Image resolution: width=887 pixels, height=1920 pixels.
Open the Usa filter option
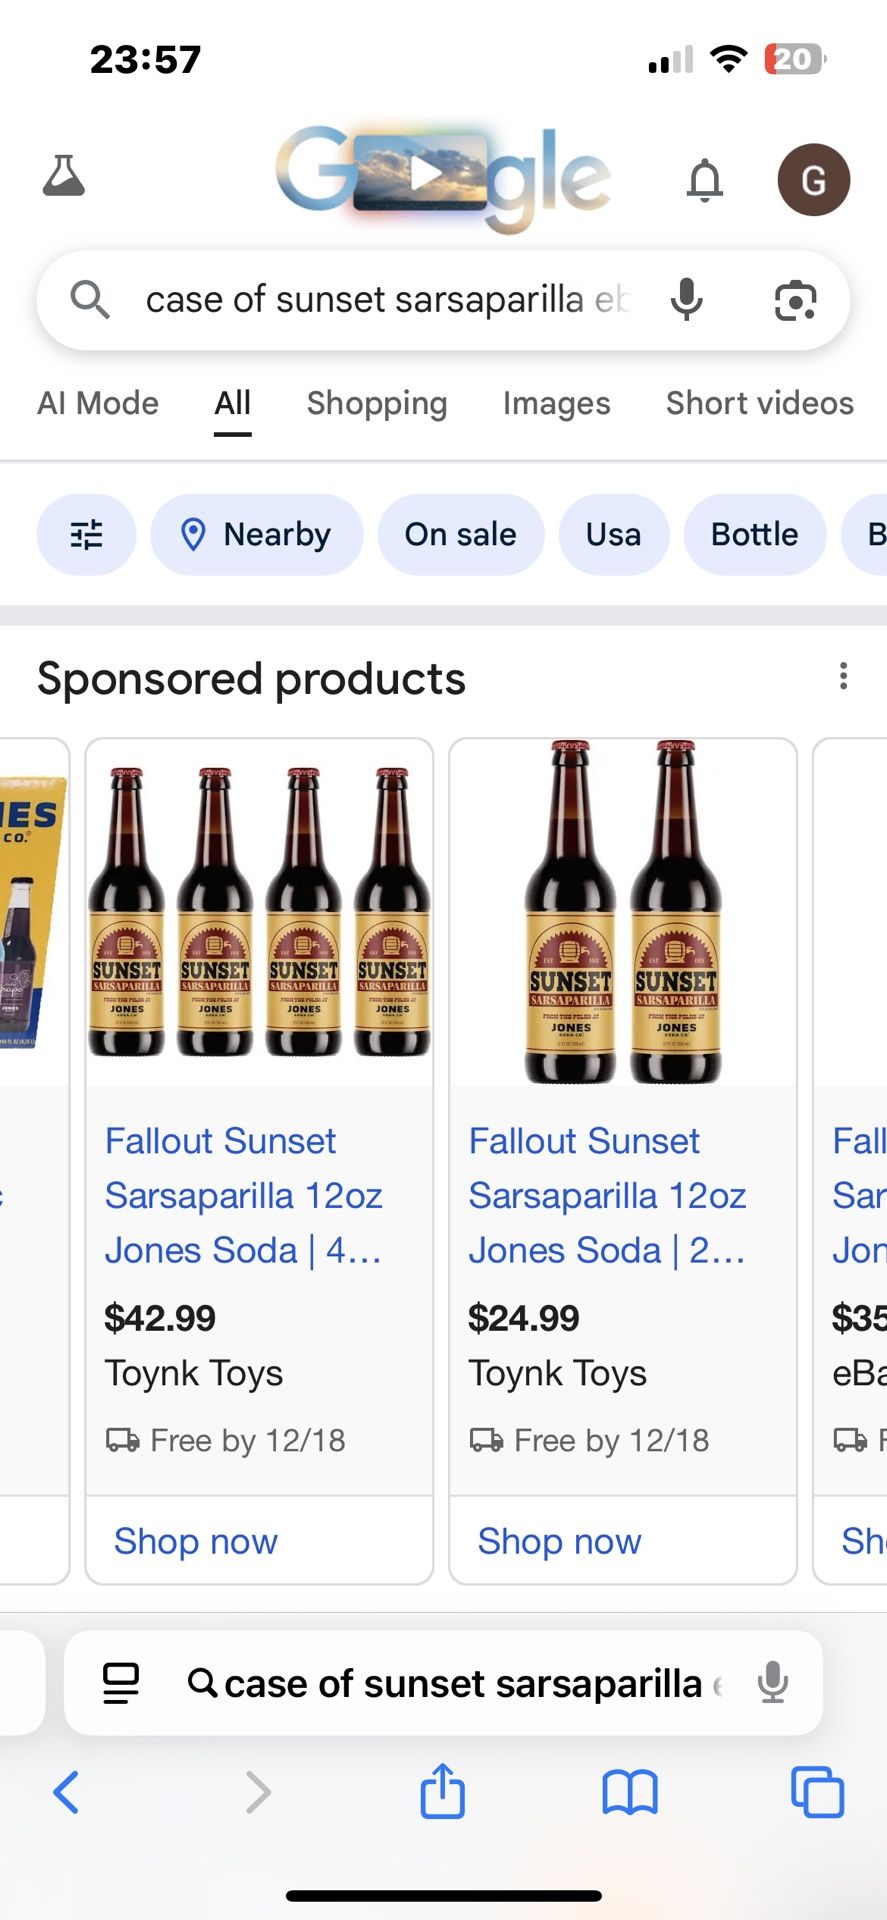[x=614, y=535]
